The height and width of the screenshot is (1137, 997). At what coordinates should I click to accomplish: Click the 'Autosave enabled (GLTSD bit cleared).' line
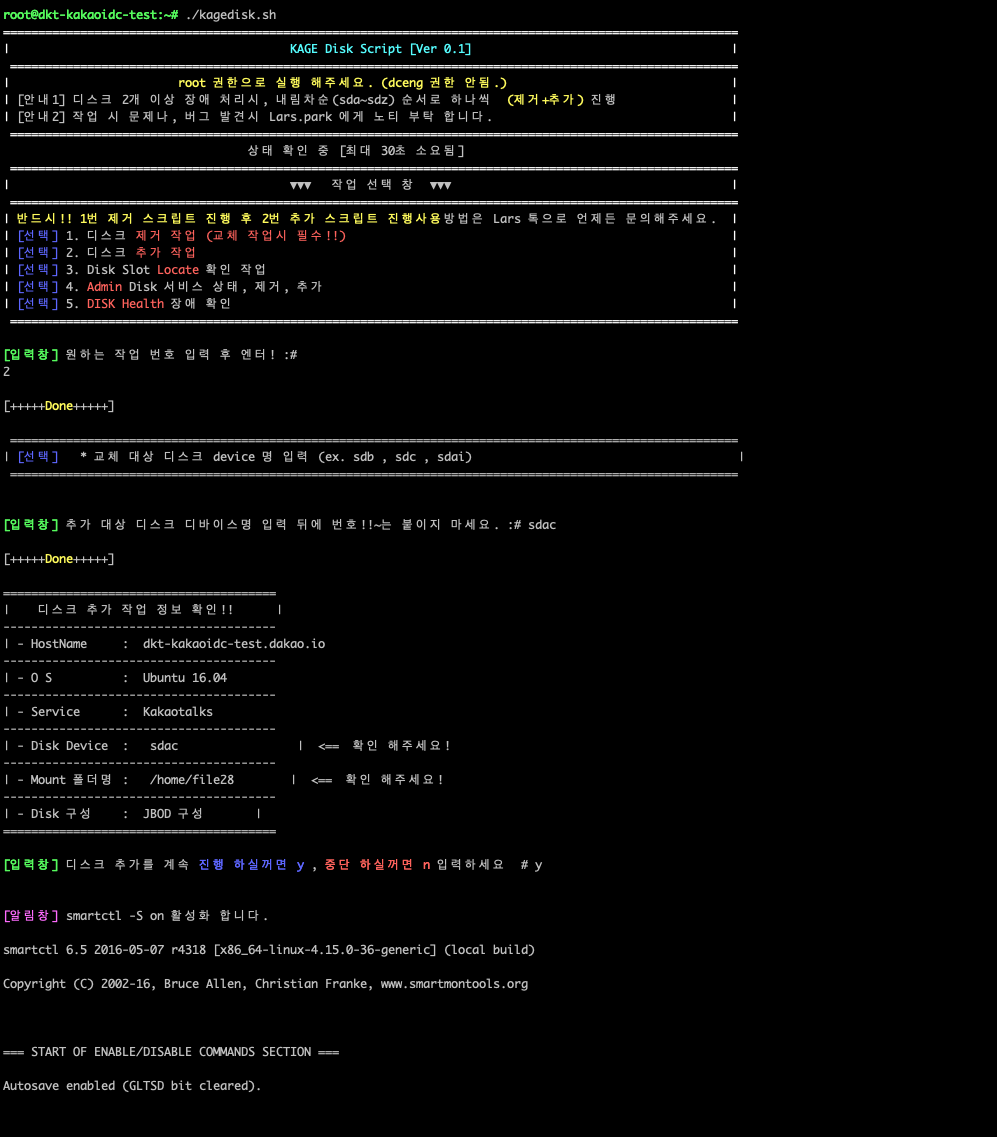coord(132,1086)
